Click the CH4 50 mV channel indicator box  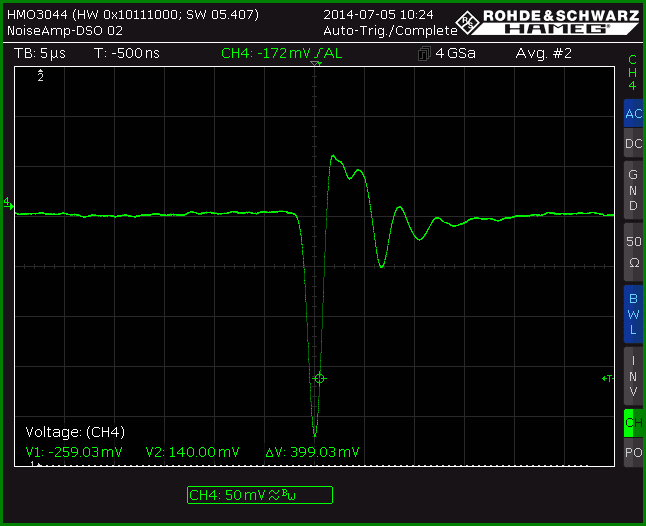[x=260, y=495]
